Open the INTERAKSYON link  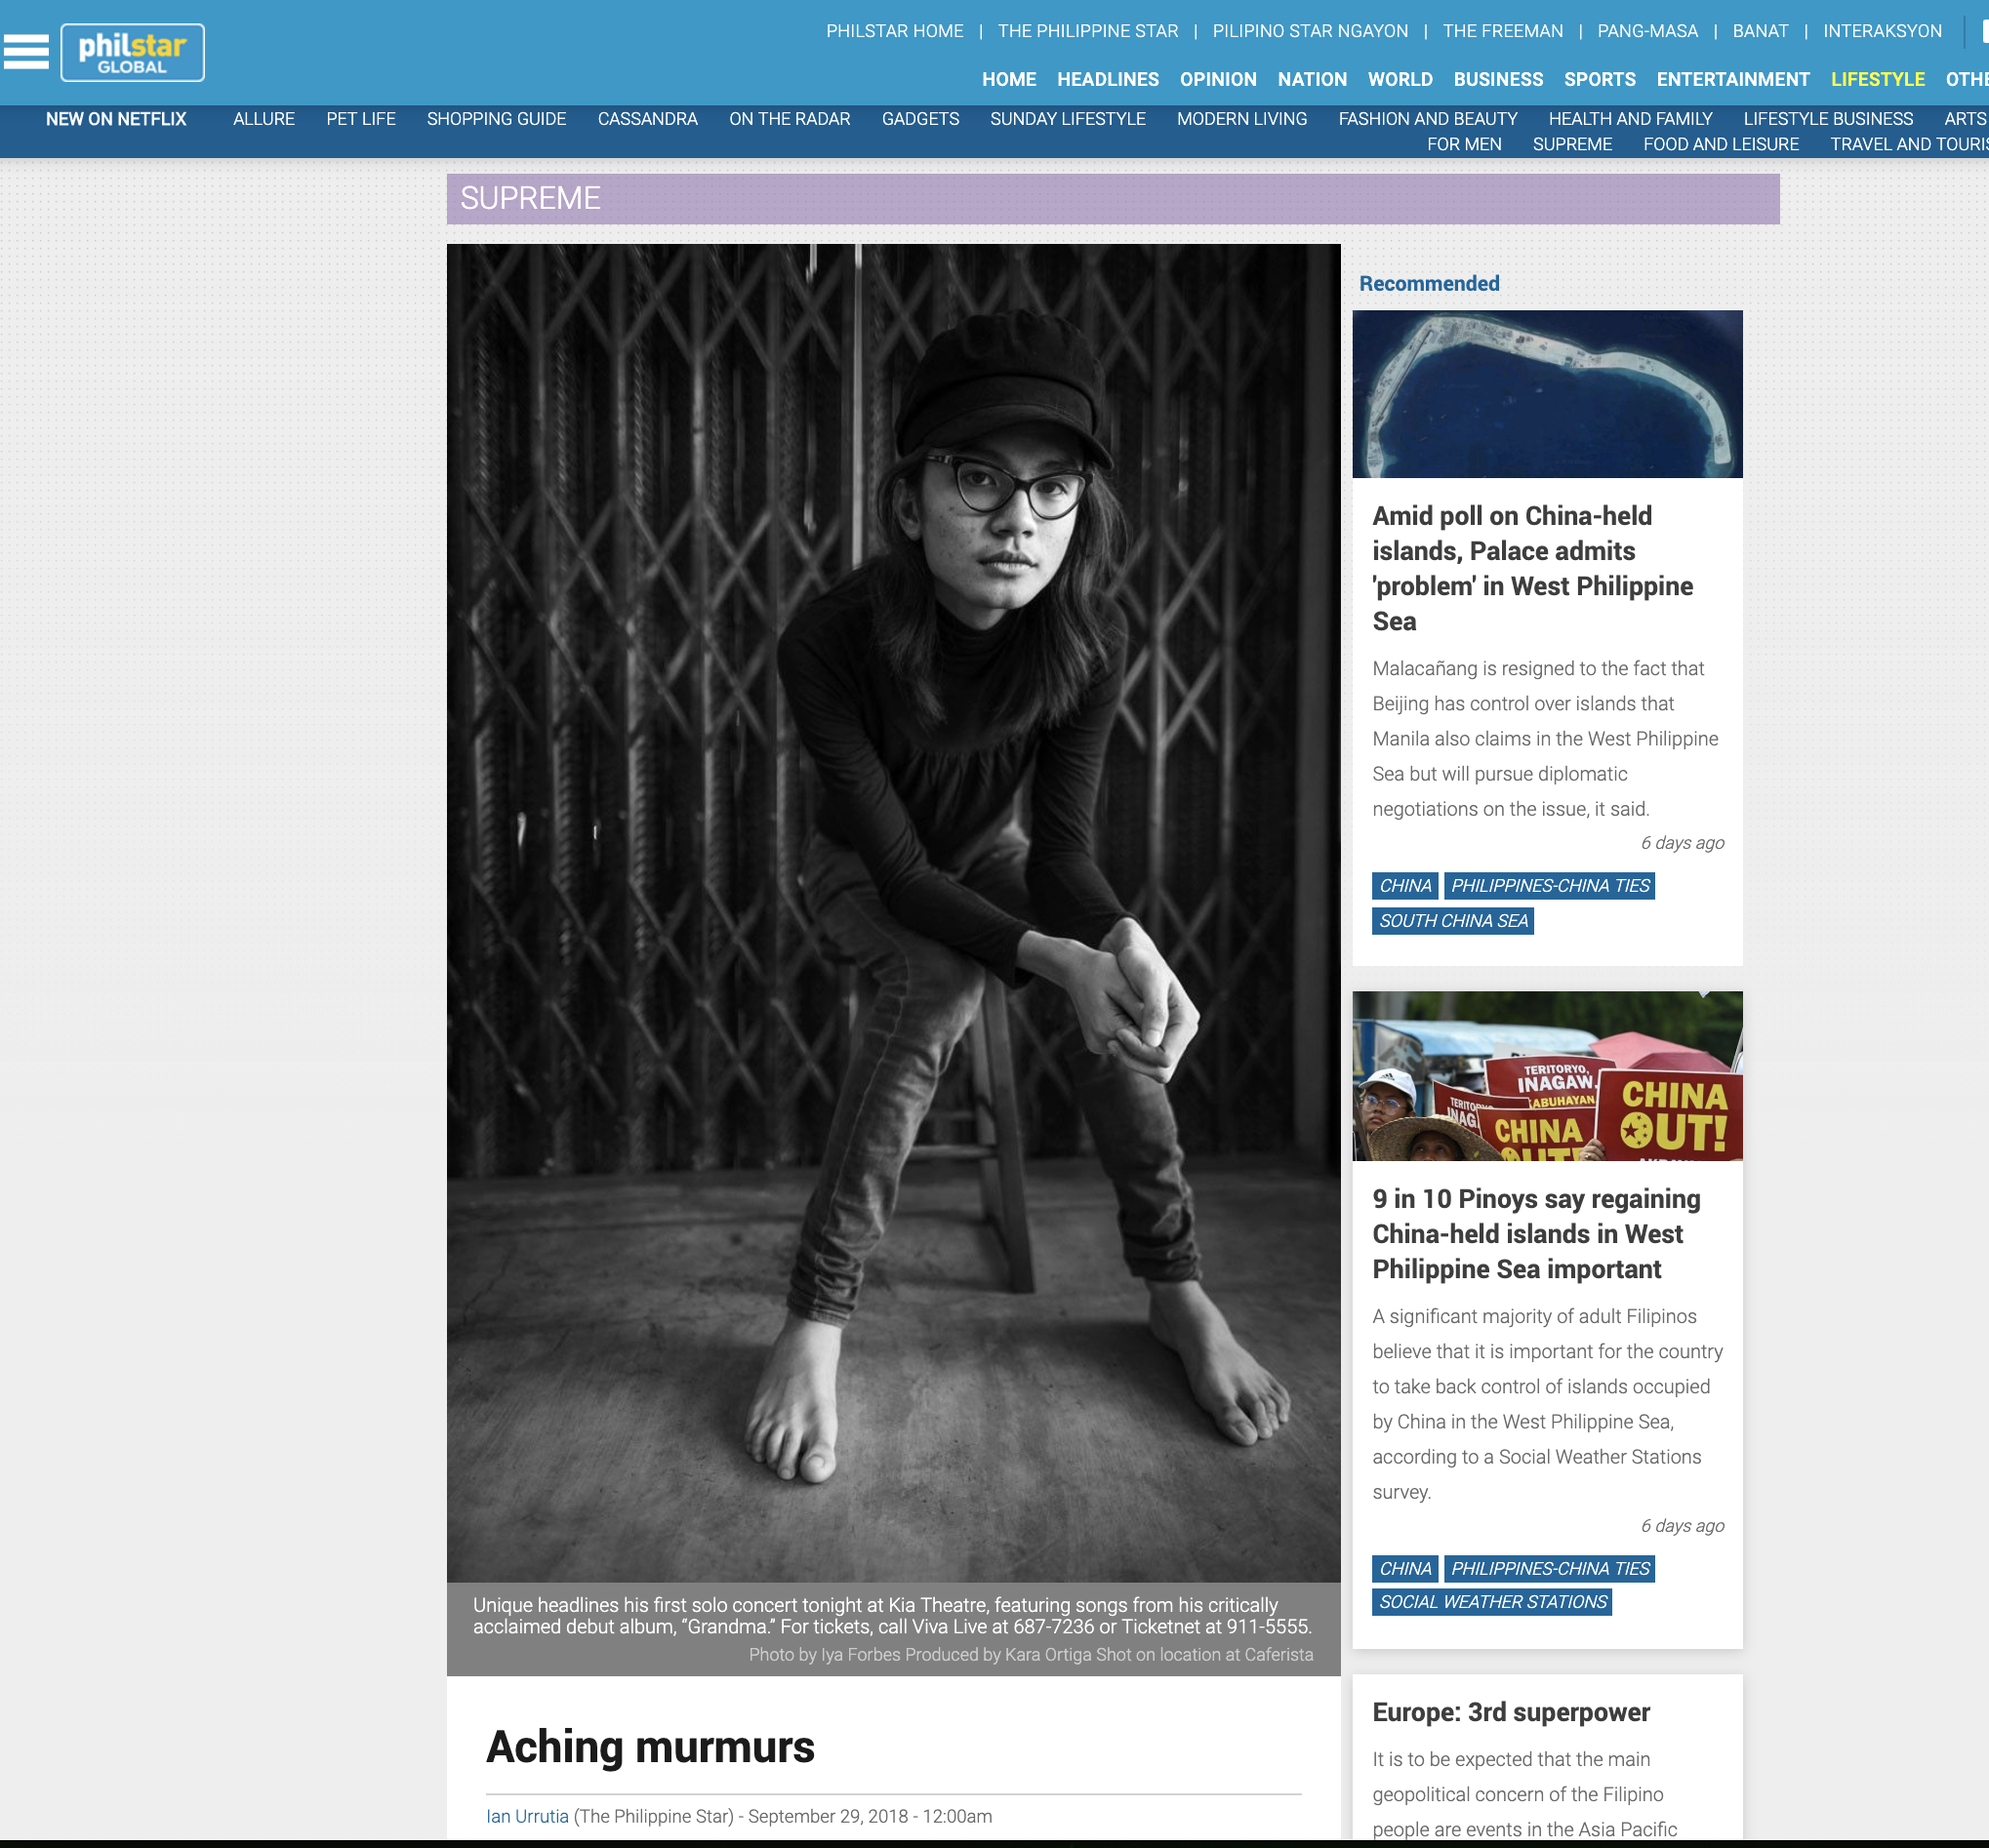tap(1882, 31)
